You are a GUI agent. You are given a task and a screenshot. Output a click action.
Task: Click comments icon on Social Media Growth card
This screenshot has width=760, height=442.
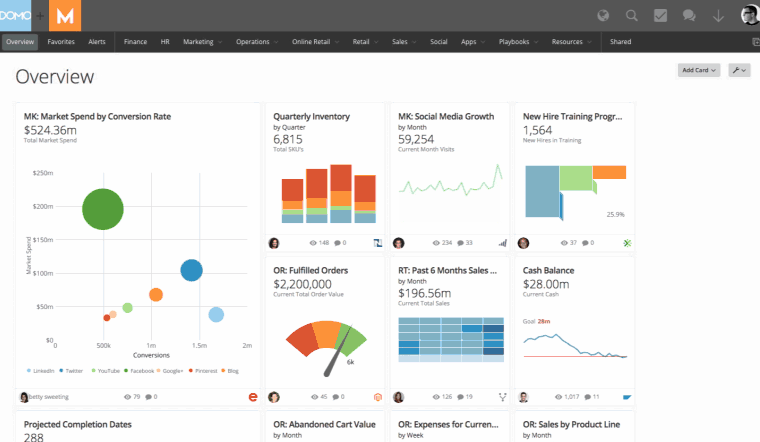[x=460, y=242]
